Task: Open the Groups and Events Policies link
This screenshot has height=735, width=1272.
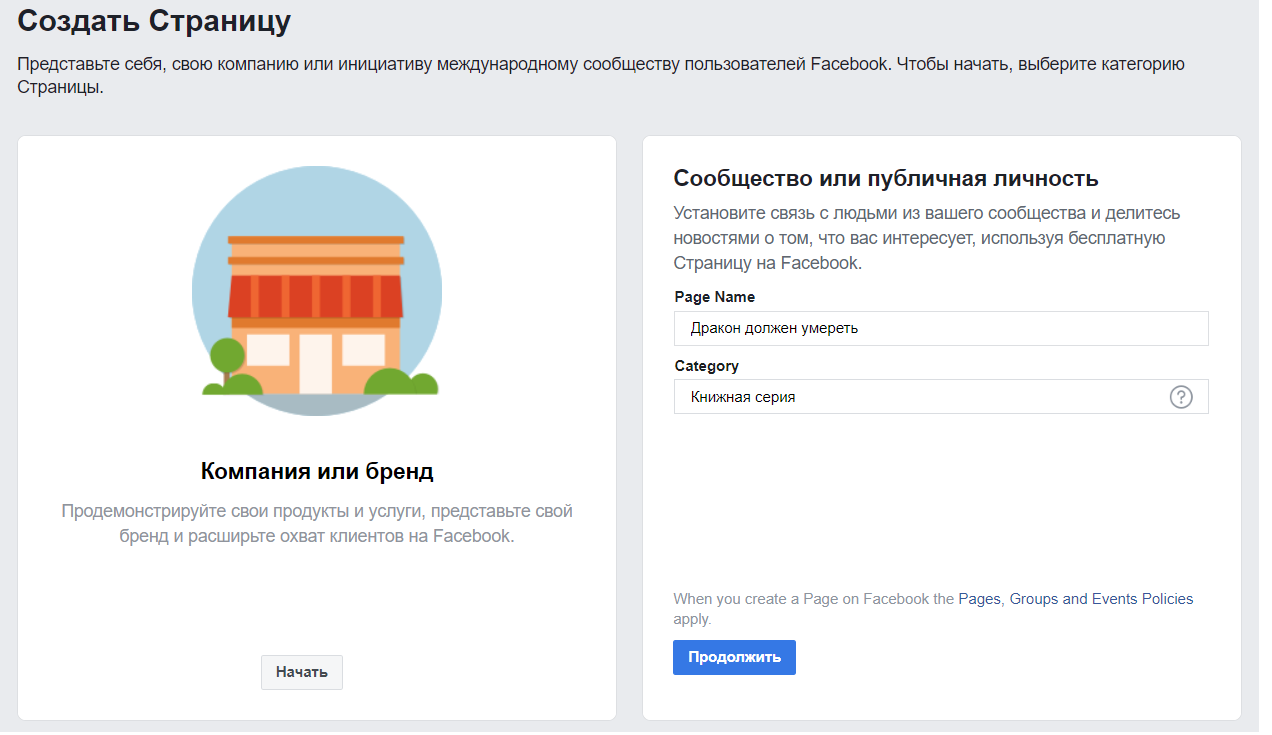Action: click(1101, 599)
